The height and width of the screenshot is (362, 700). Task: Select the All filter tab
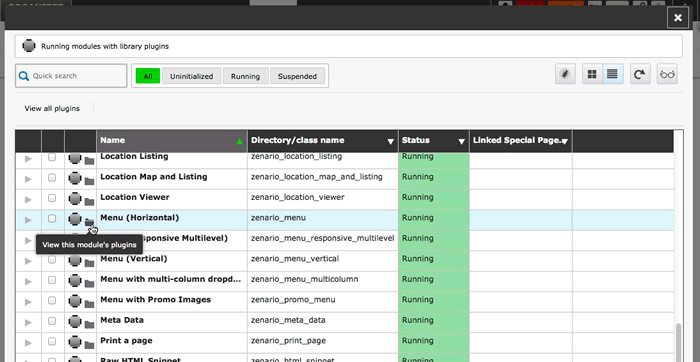pos(148,76)
